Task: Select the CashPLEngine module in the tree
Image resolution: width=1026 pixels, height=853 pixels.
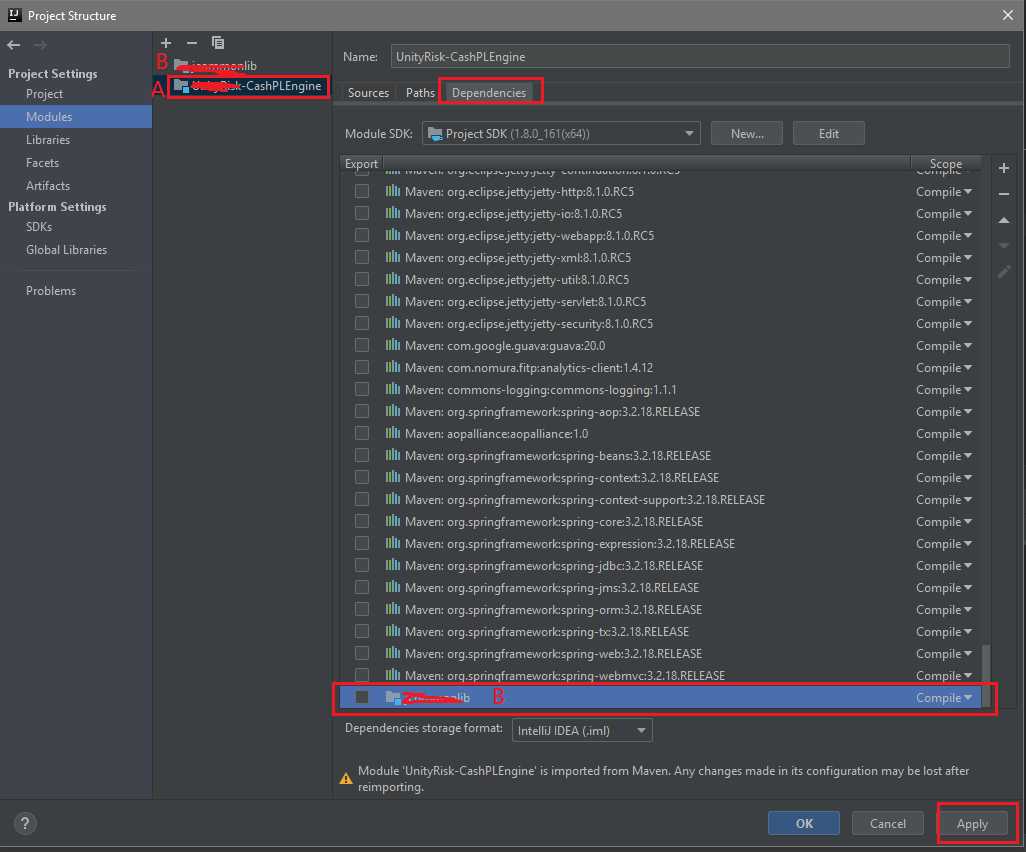Action: click(x=248, y=86)
